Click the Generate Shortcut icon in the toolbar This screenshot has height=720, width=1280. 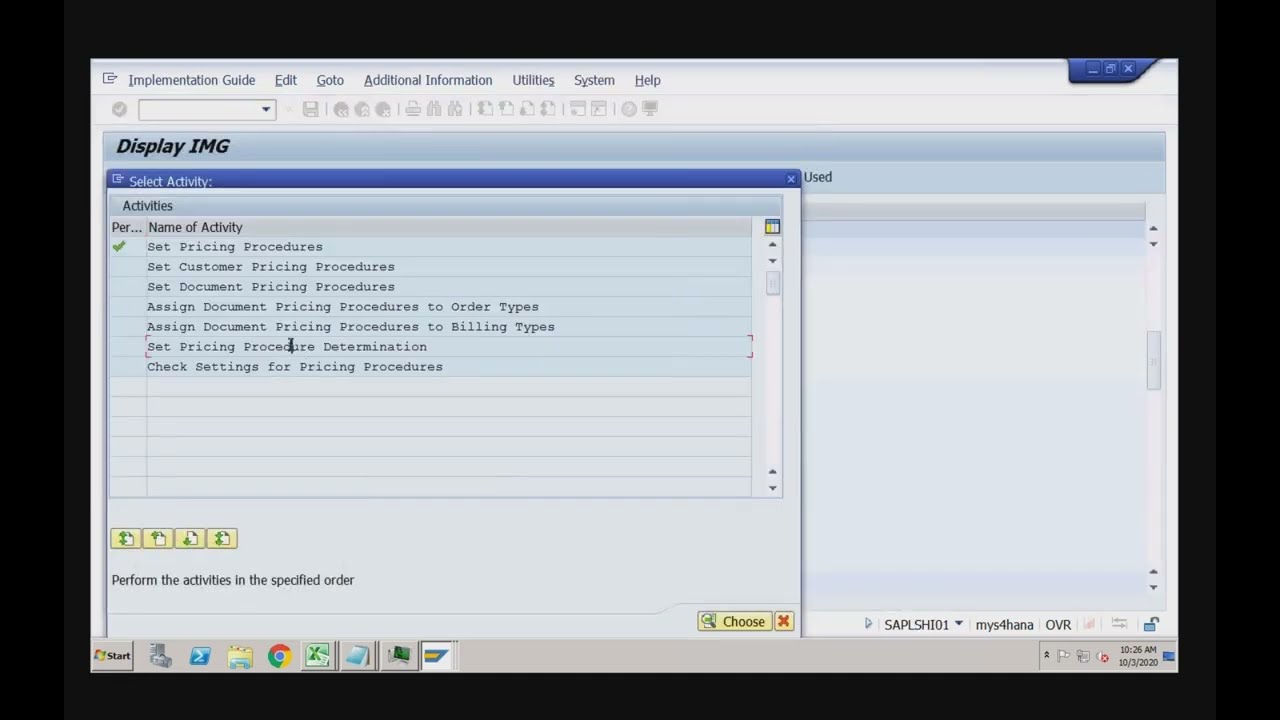[599, 109]
